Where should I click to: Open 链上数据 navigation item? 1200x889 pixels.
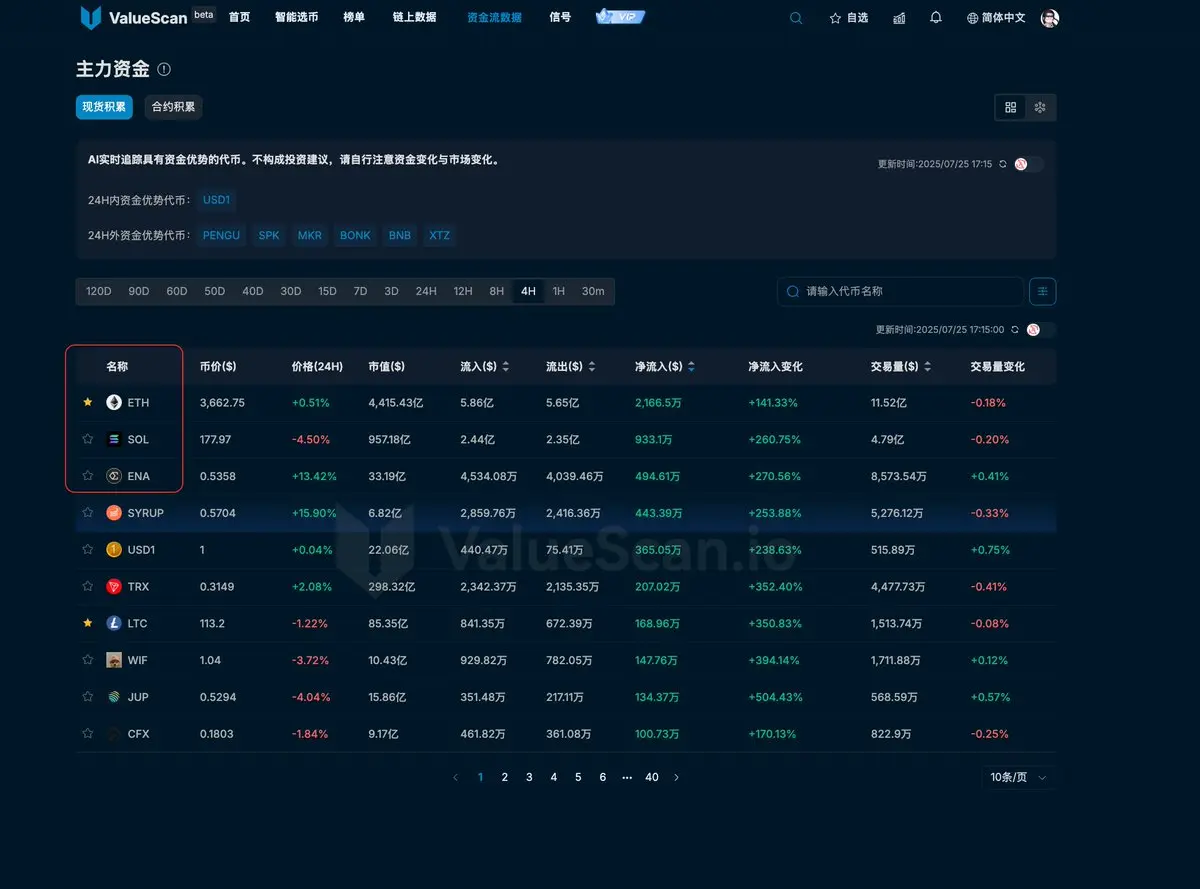(414, 17)
